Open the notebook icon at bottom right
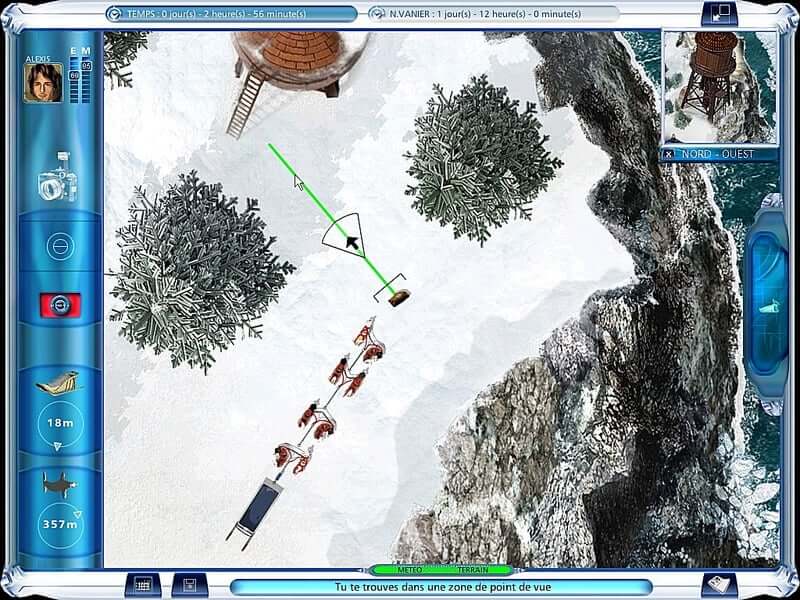 [x=719, y=585]
